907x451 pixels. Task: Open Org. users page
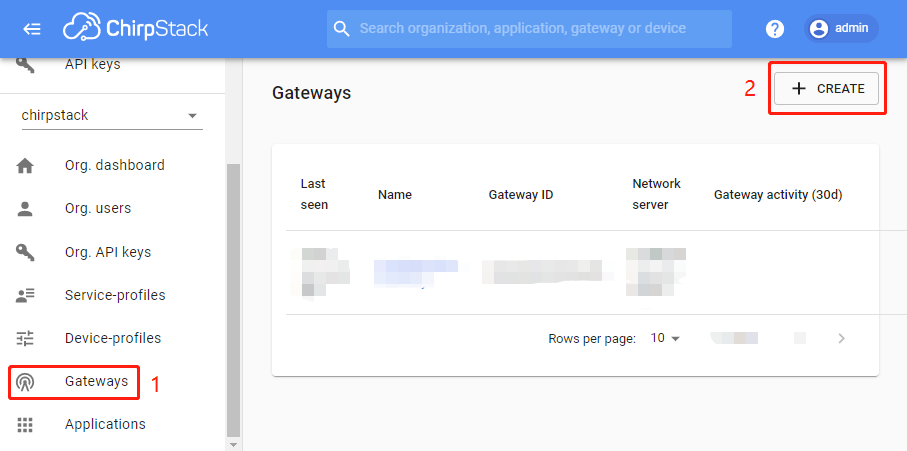(98, 208)
